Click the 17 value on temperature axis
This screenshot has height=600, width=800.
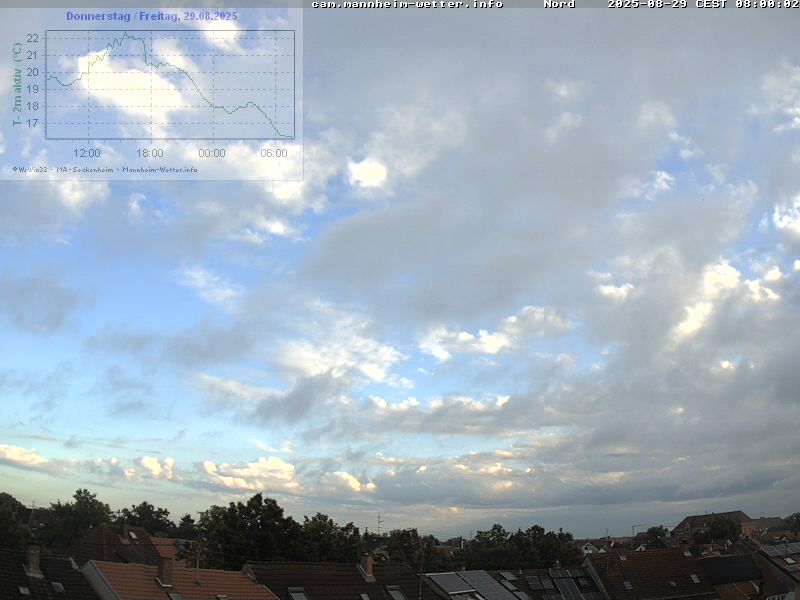tap(33, 123)
